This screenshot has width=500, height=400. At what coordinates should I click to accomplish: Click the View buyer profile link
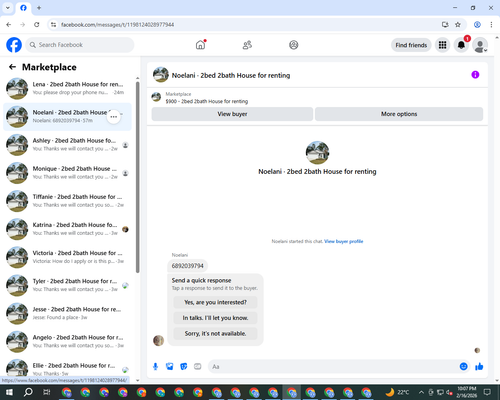(344, 241)
